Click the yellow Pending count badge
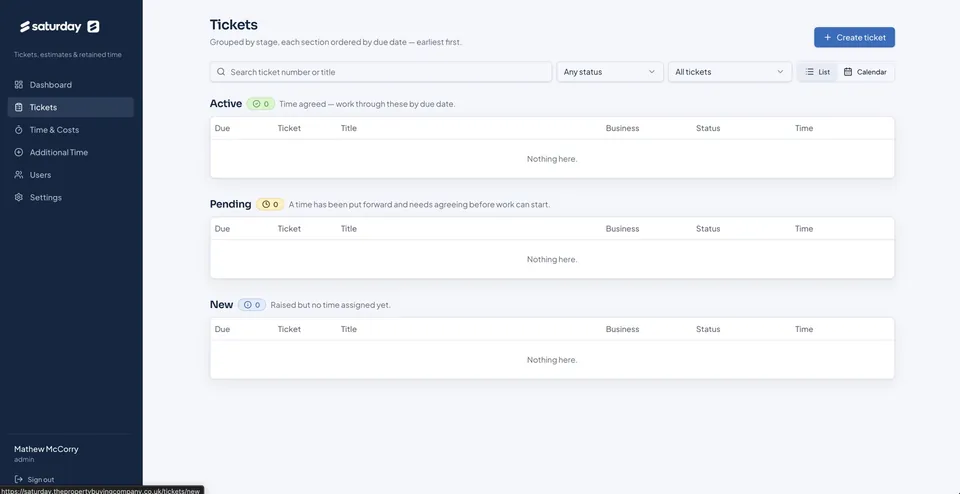Screen dimensions: 960x494 click(270, 204)
